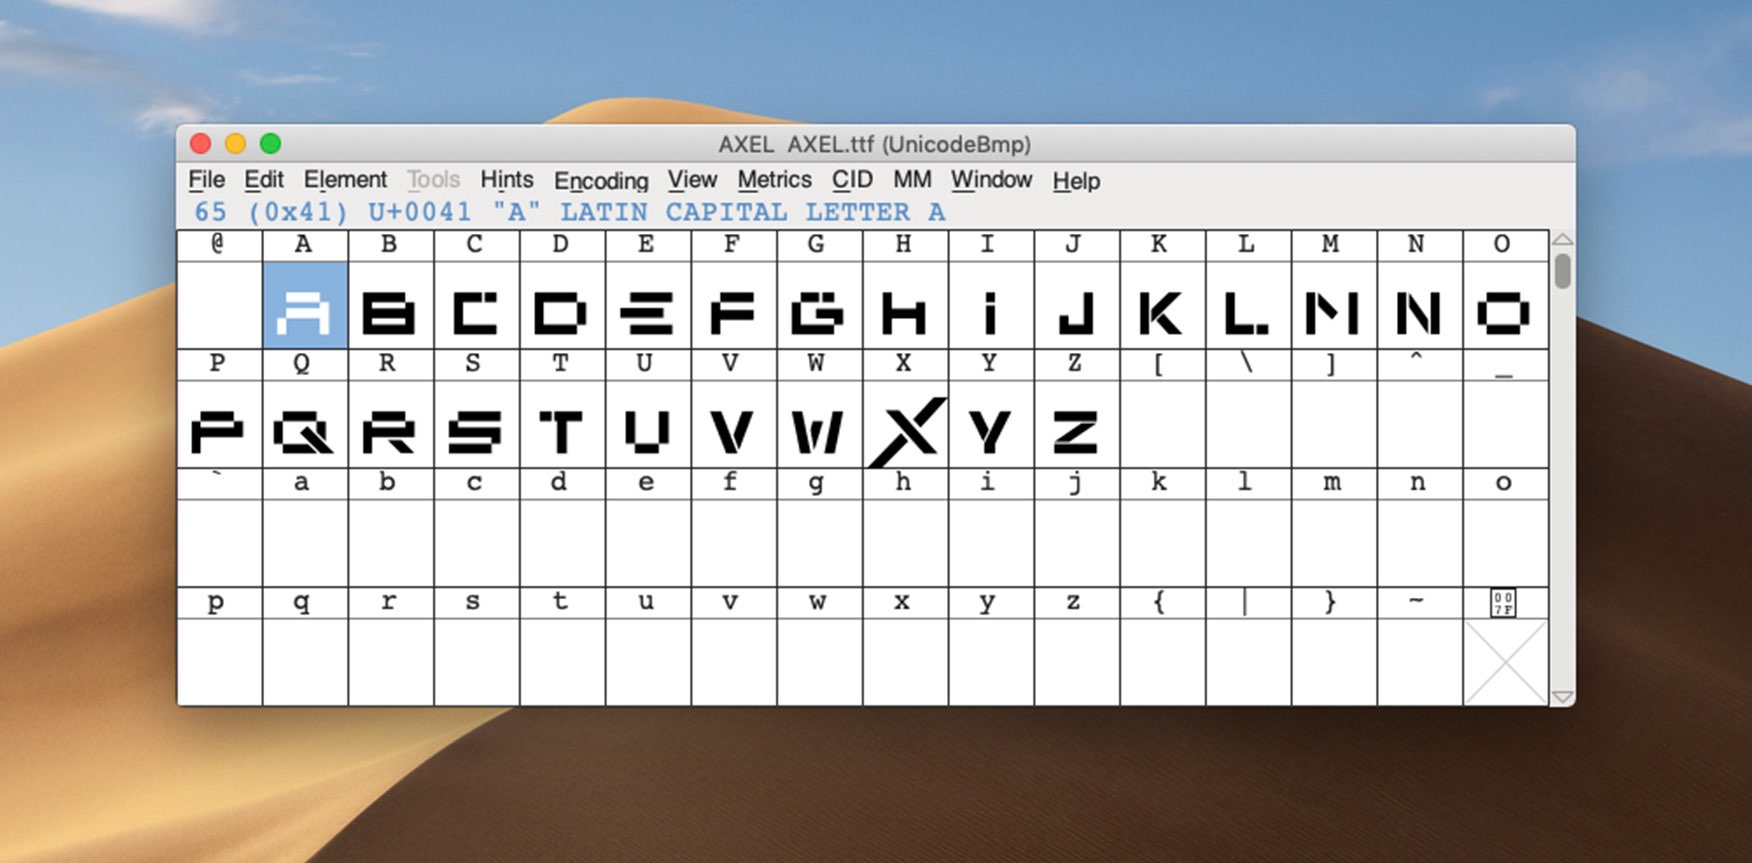This screenshot has height=863, width=1752.
Task: Open the Help menu
Action: pyautogui.click(x=1076, y=181)
